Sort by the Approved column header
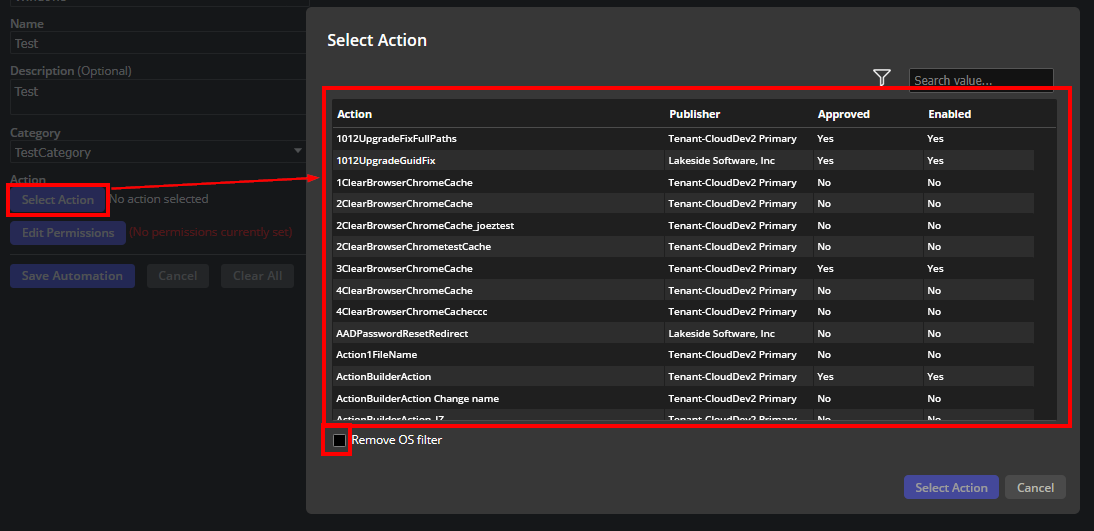1094x531 pixels. coord(843,114)
